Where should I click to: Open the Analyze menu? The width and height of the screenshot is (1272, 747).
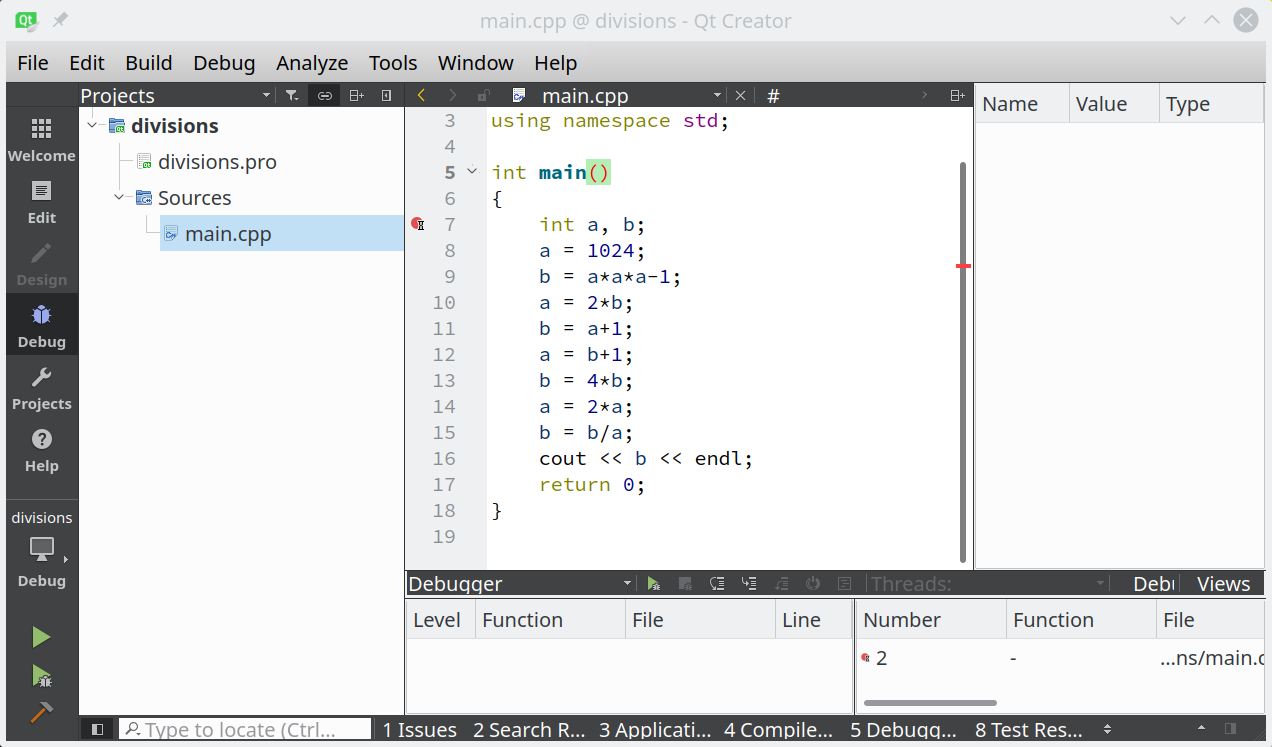(x=312, y=63)
